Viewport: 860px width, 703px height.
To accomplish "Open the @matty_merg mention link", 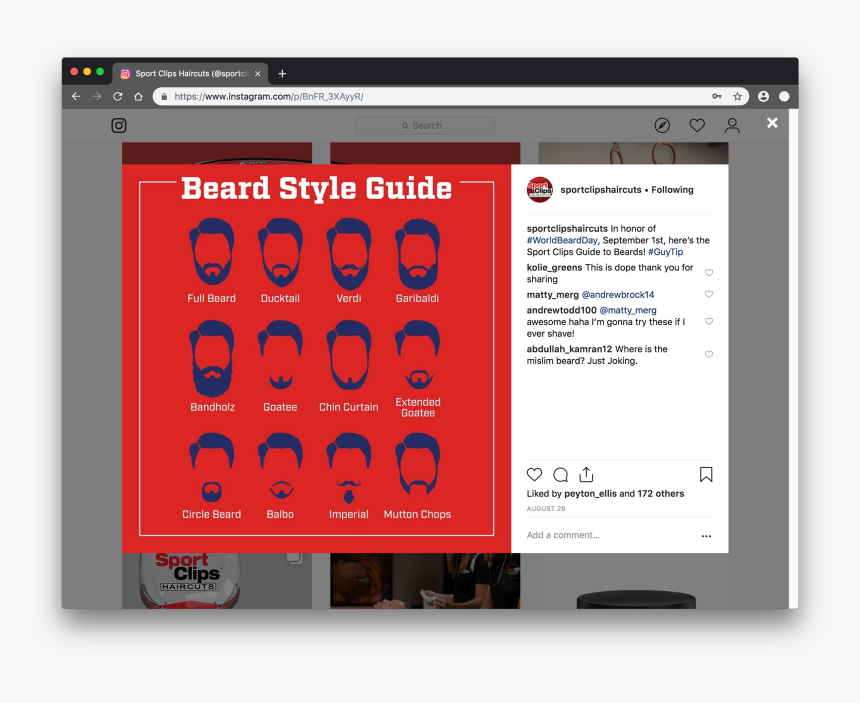I will 628,310.
